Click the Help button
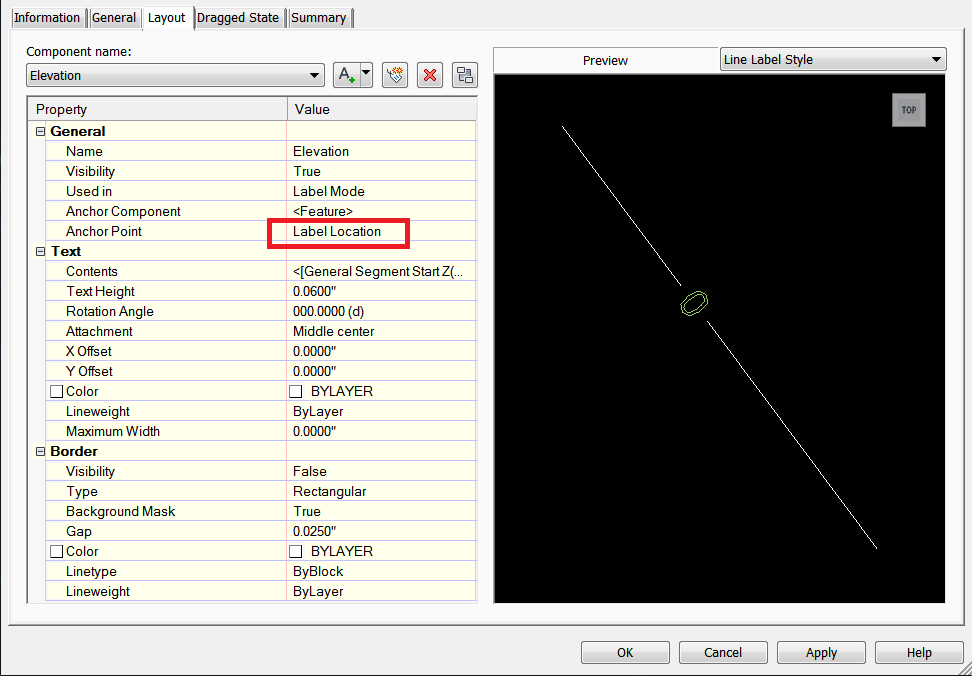972x676 pixels. pyautogui.click(x=919, y=652)
